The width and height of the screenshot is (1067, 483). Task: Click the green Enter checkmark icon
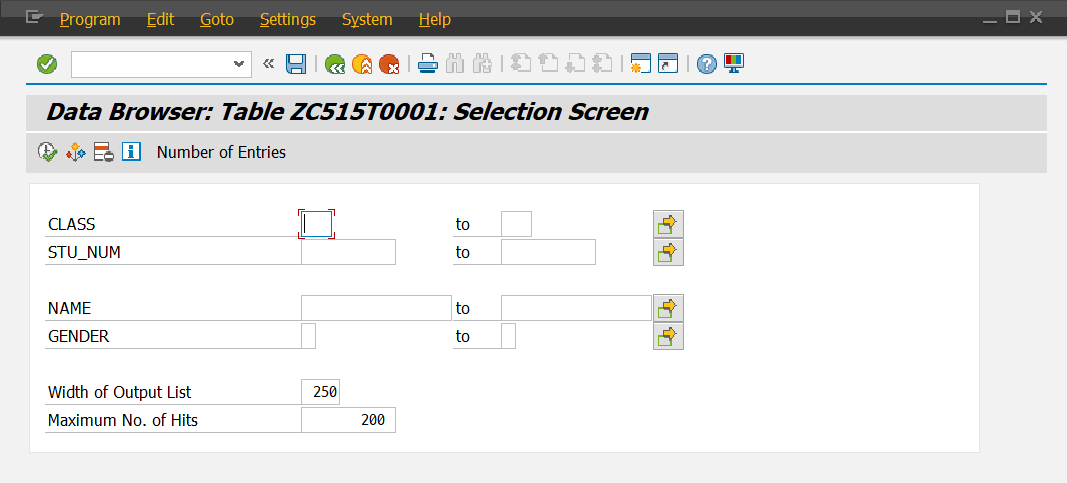pos(47,64)
